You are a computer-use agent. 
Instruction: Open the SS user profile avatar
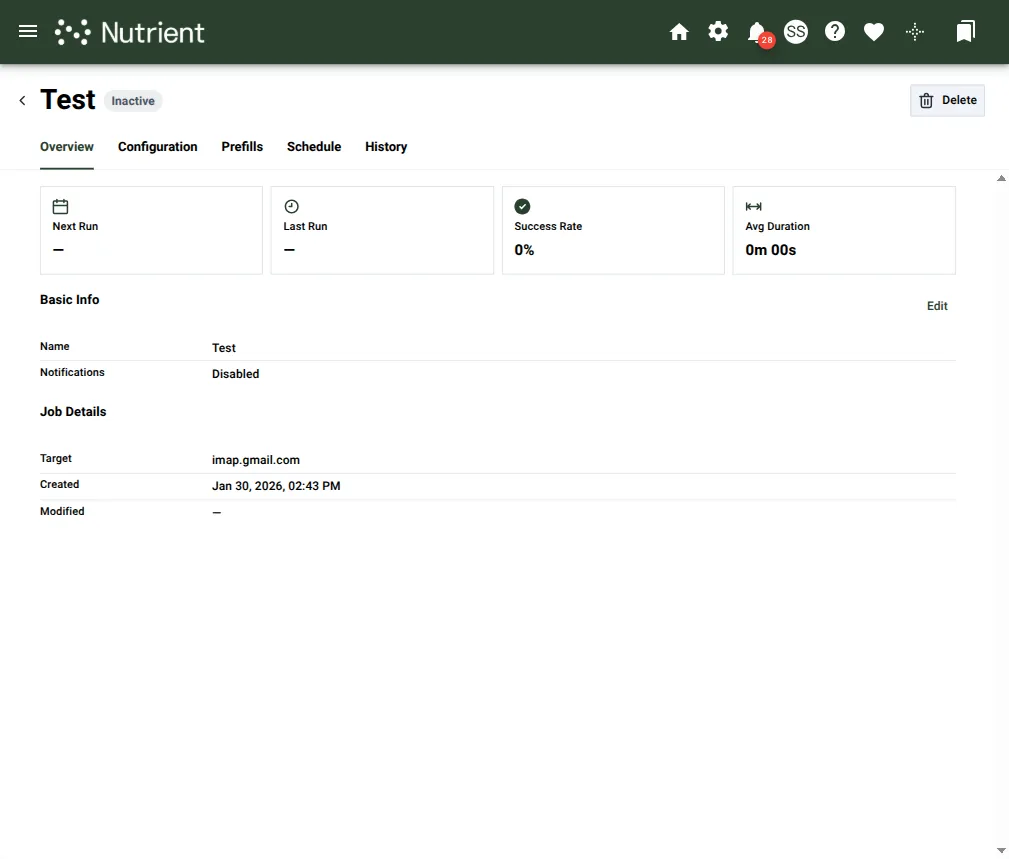pos(796,32)
